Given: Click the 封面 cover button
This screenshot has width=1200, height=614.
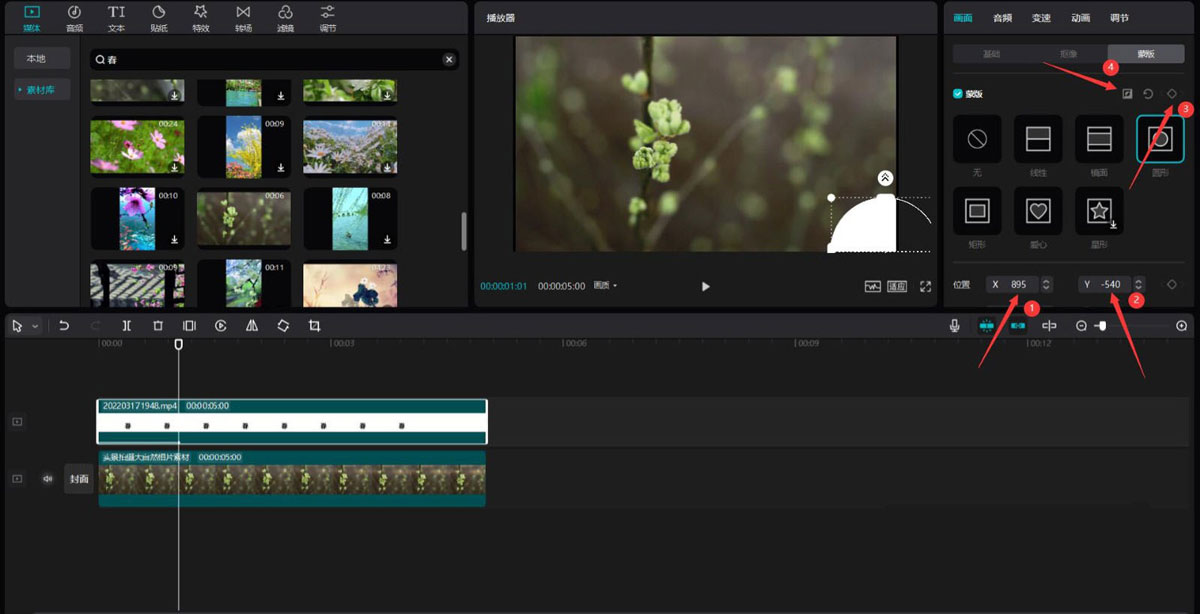Looking at the screenshot, I should coord(79,479).
